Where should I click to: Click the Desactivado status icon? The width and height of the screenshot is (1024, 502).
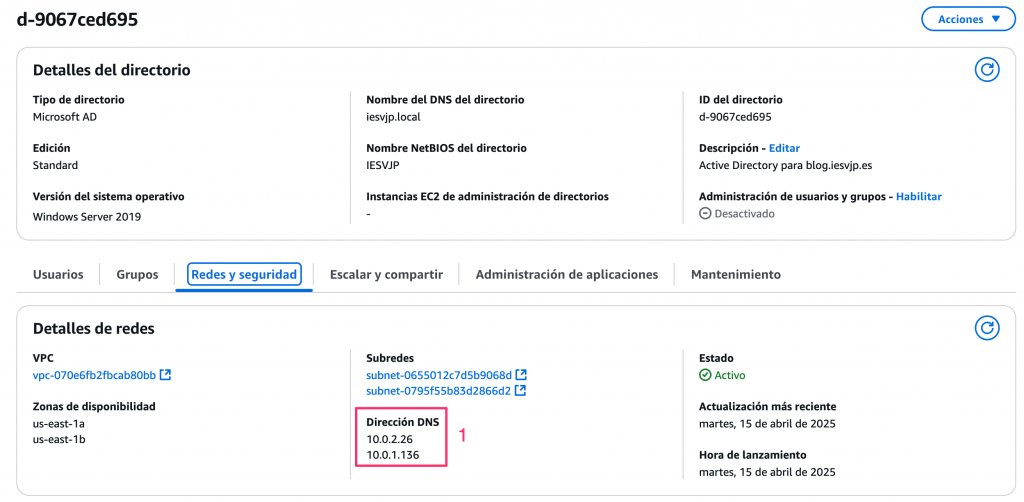pos(705,213)
